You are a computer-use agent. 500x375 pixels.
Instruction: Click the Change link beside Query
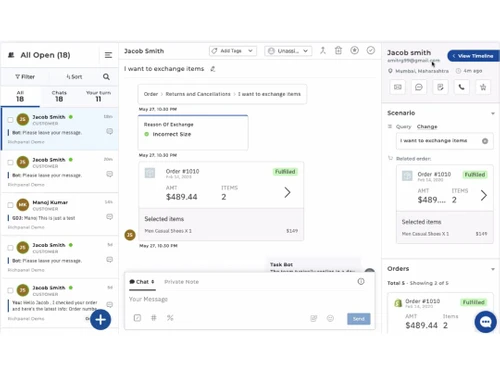[x=427, y=127]
